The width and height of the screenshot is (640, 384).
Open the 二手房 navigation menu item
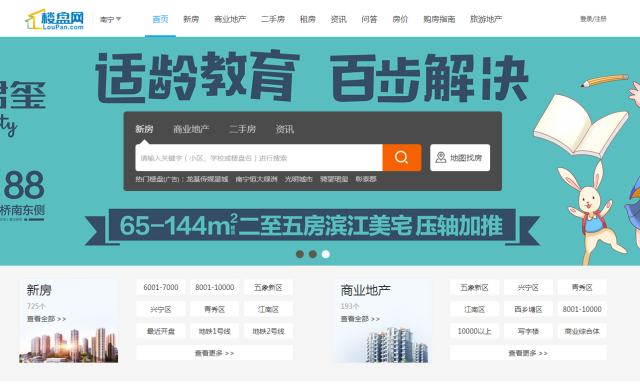(273, 19)
